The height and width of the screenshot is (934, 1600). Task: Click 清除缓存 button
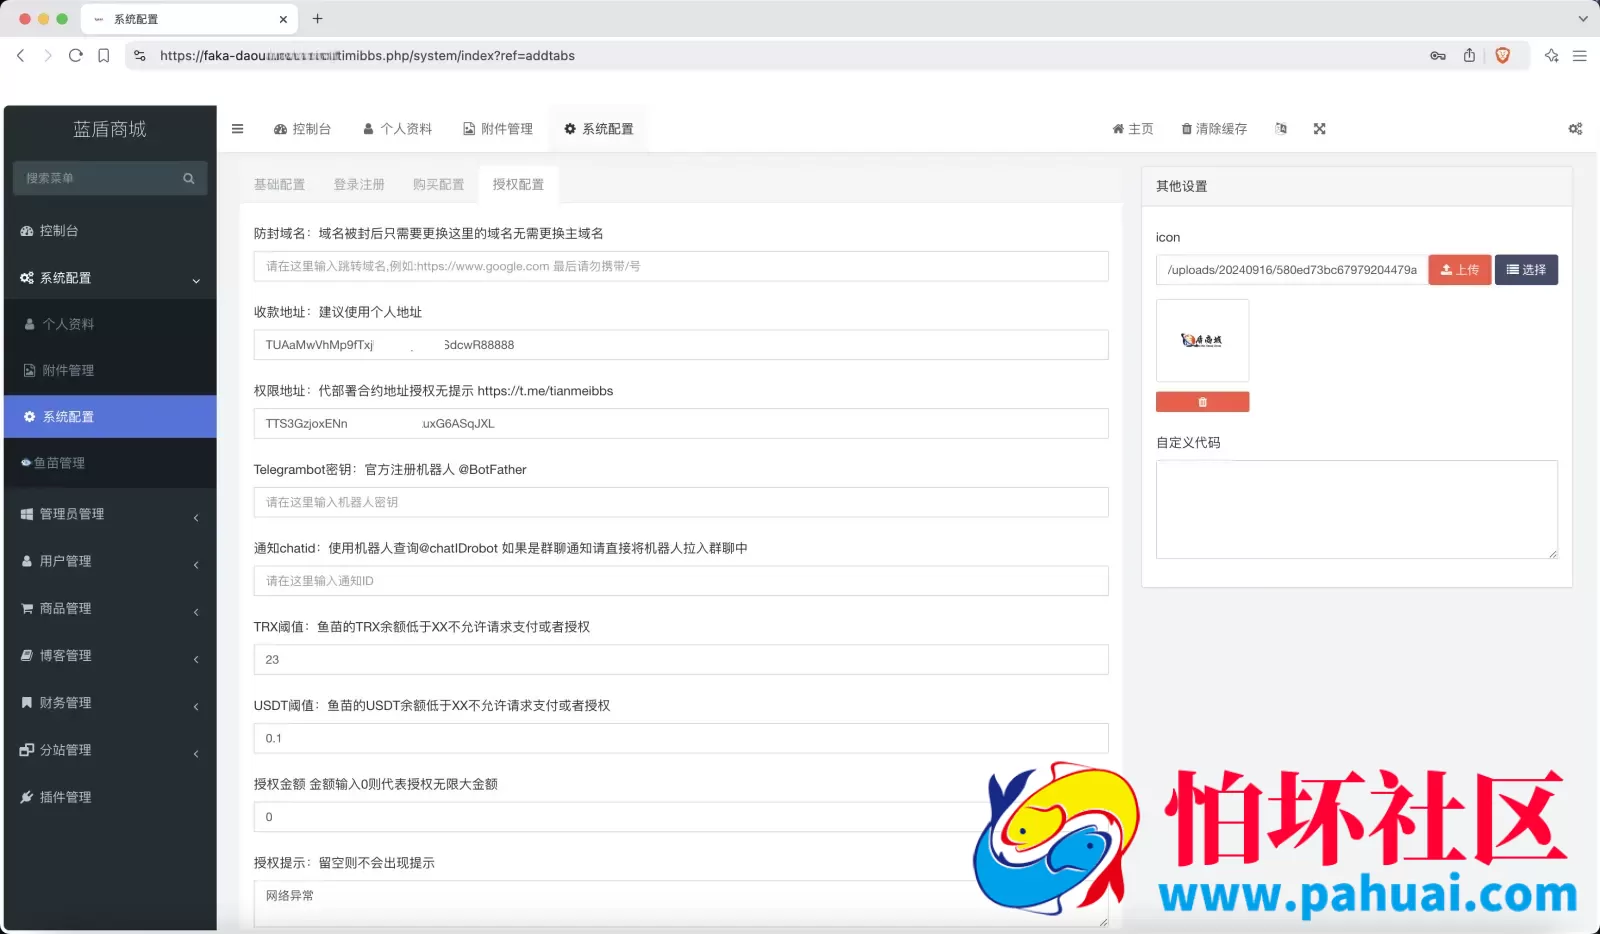pyautogui.click(x=1214, y=129)
